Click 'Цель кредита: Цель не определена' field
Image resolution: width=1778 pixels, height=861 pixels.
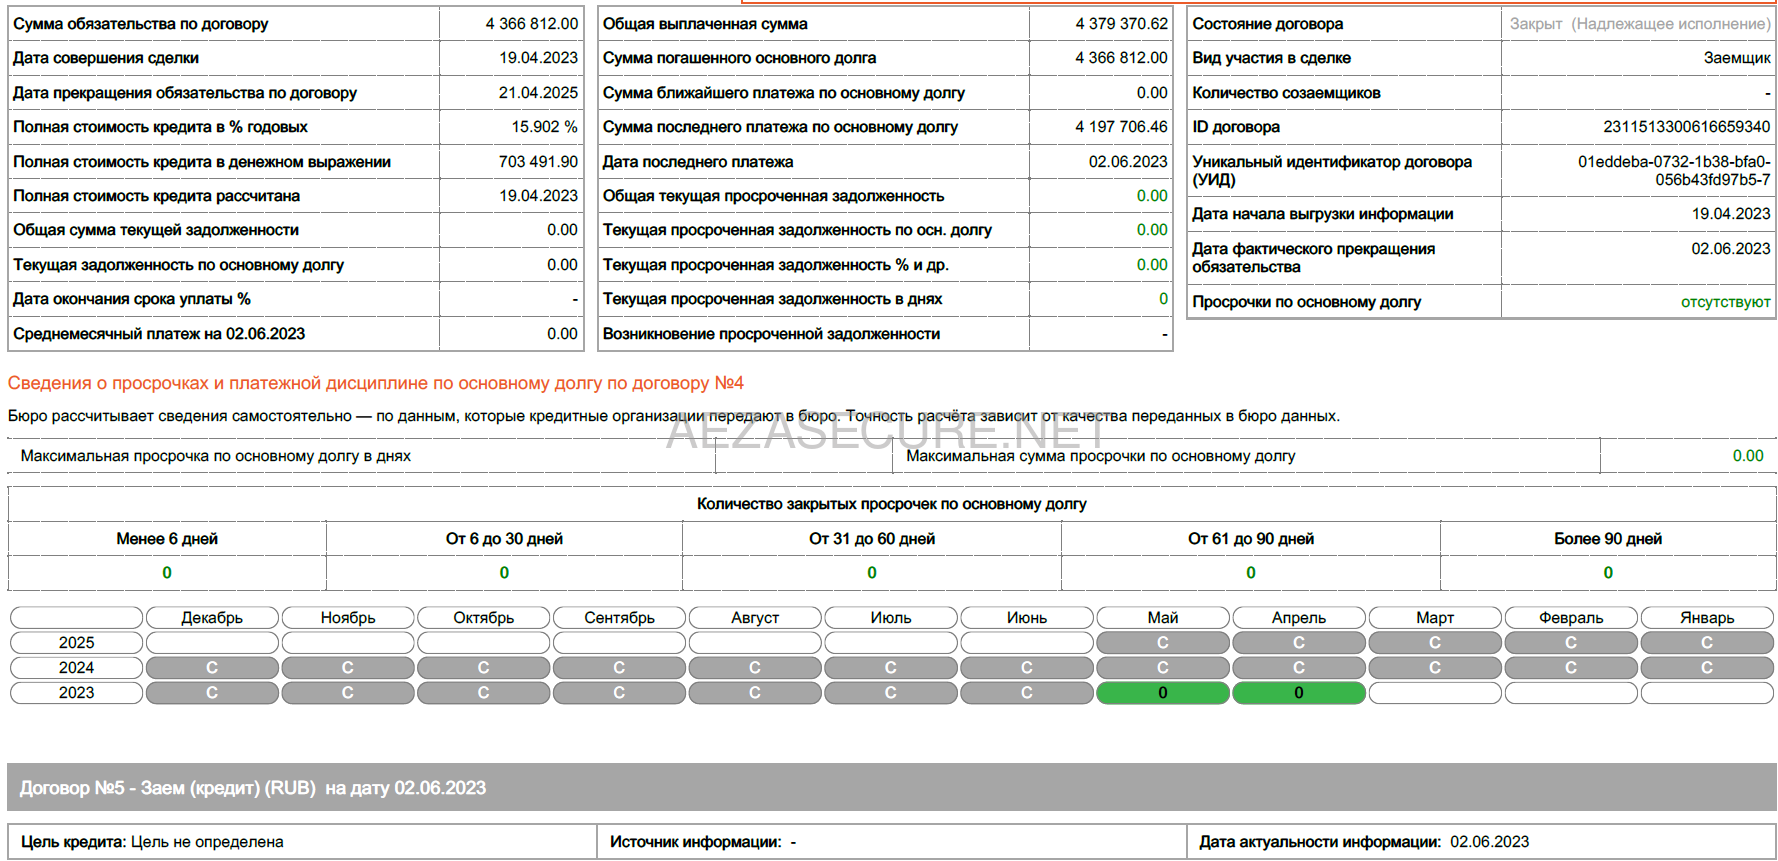pyautogui.click(x=302, y=842)
